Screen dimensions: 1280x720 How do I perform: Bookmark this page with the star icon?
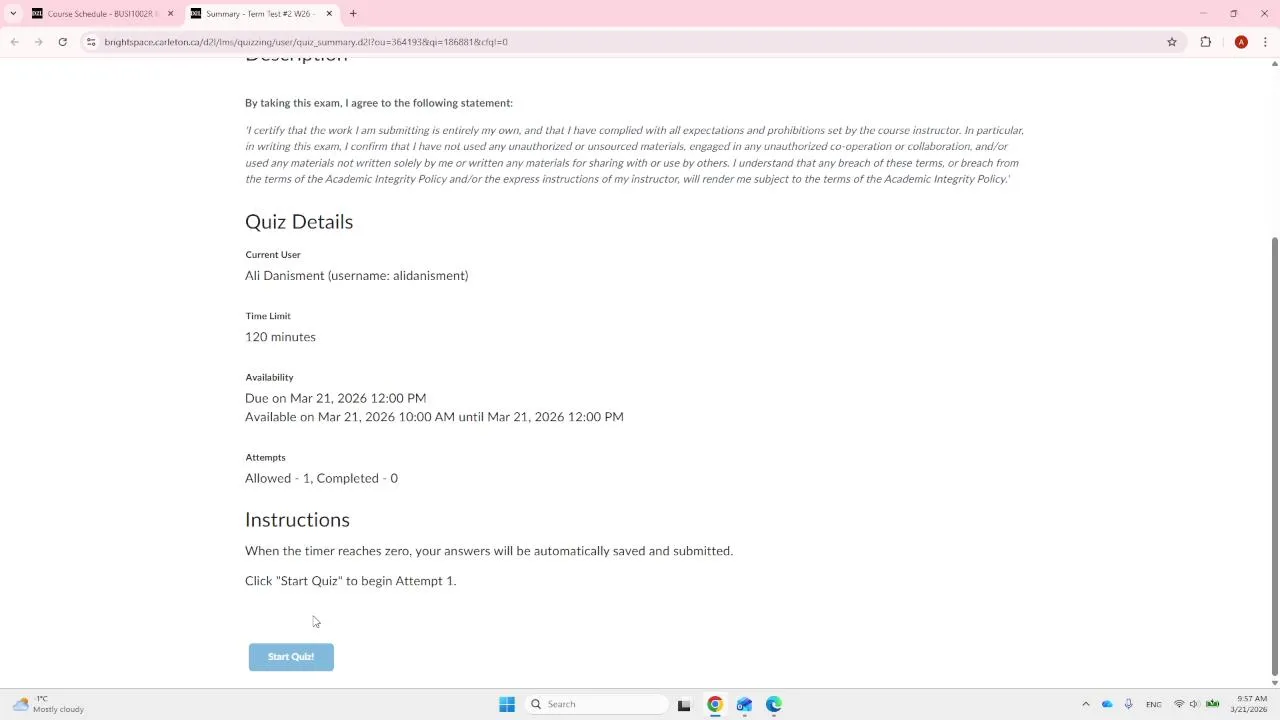coord(1172,42)
